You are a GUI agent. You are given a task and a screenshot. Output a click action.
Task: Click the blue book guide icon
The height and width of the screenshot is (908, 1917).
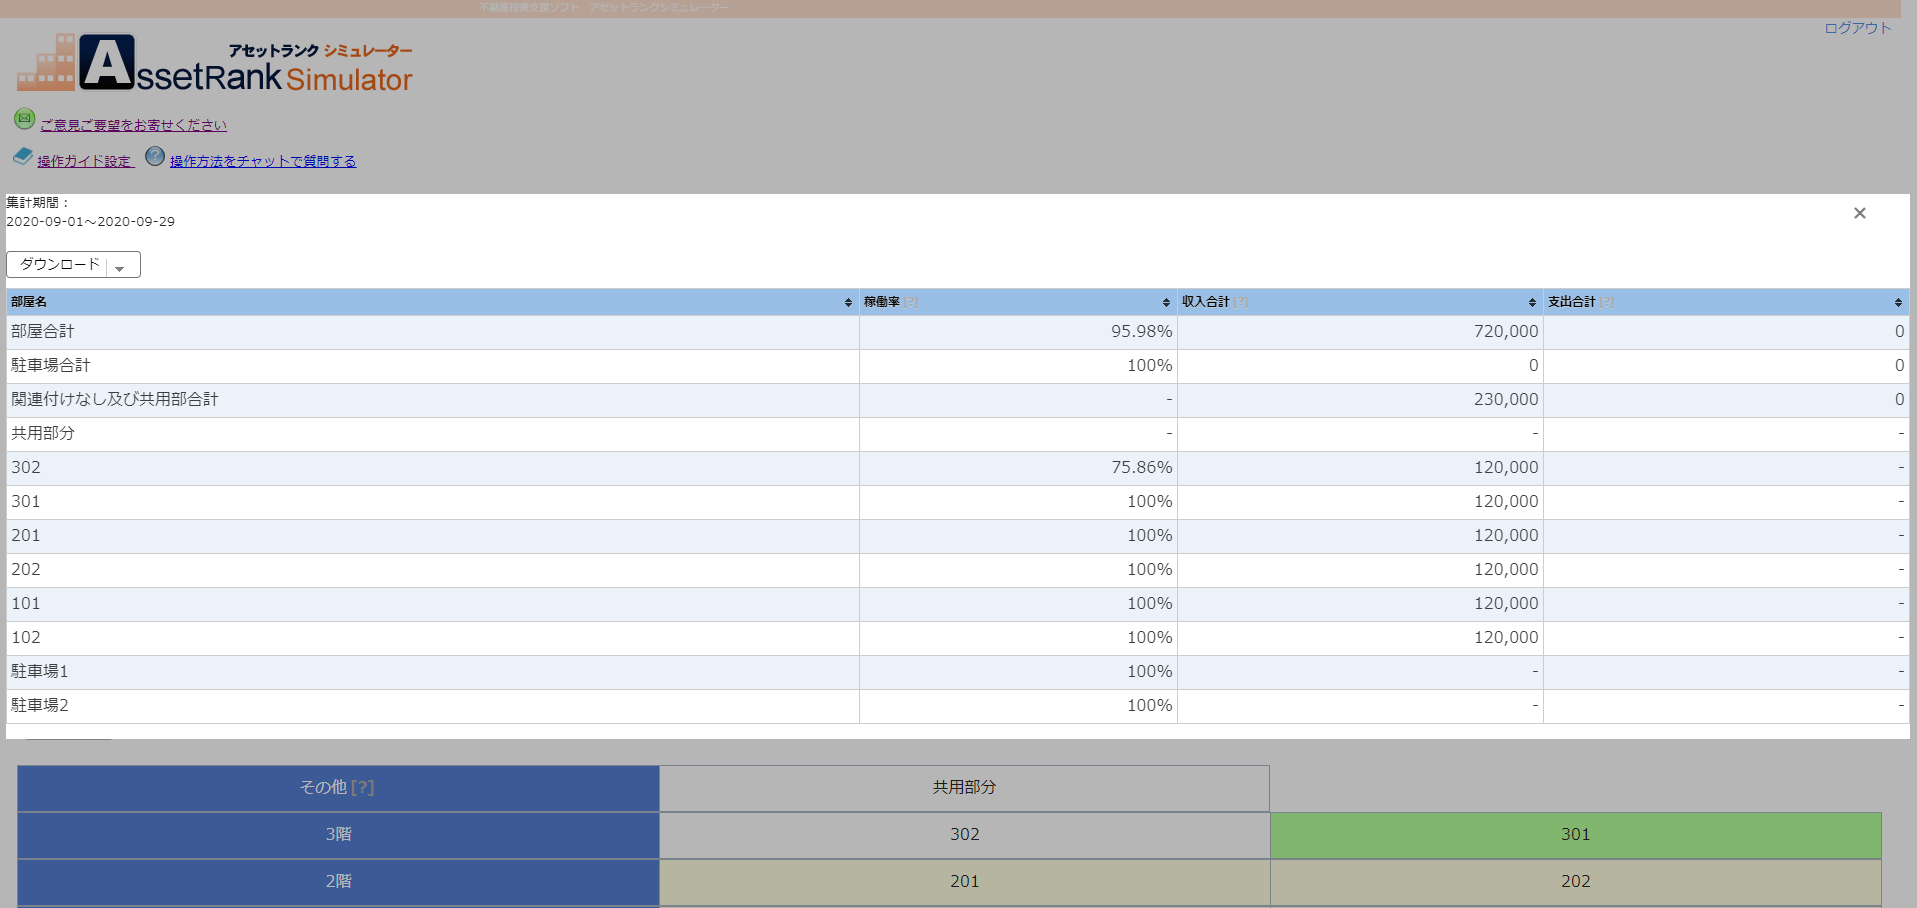(x=22, y=157)
